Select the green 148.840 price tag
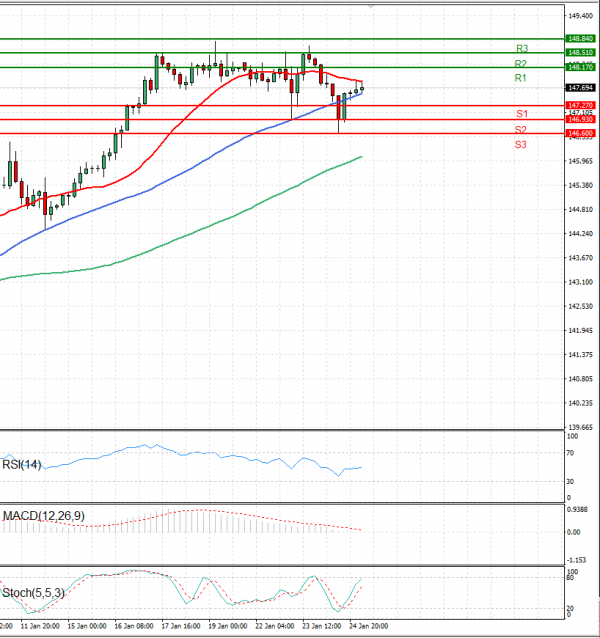600x638 pixels. (x=580, y=39)
